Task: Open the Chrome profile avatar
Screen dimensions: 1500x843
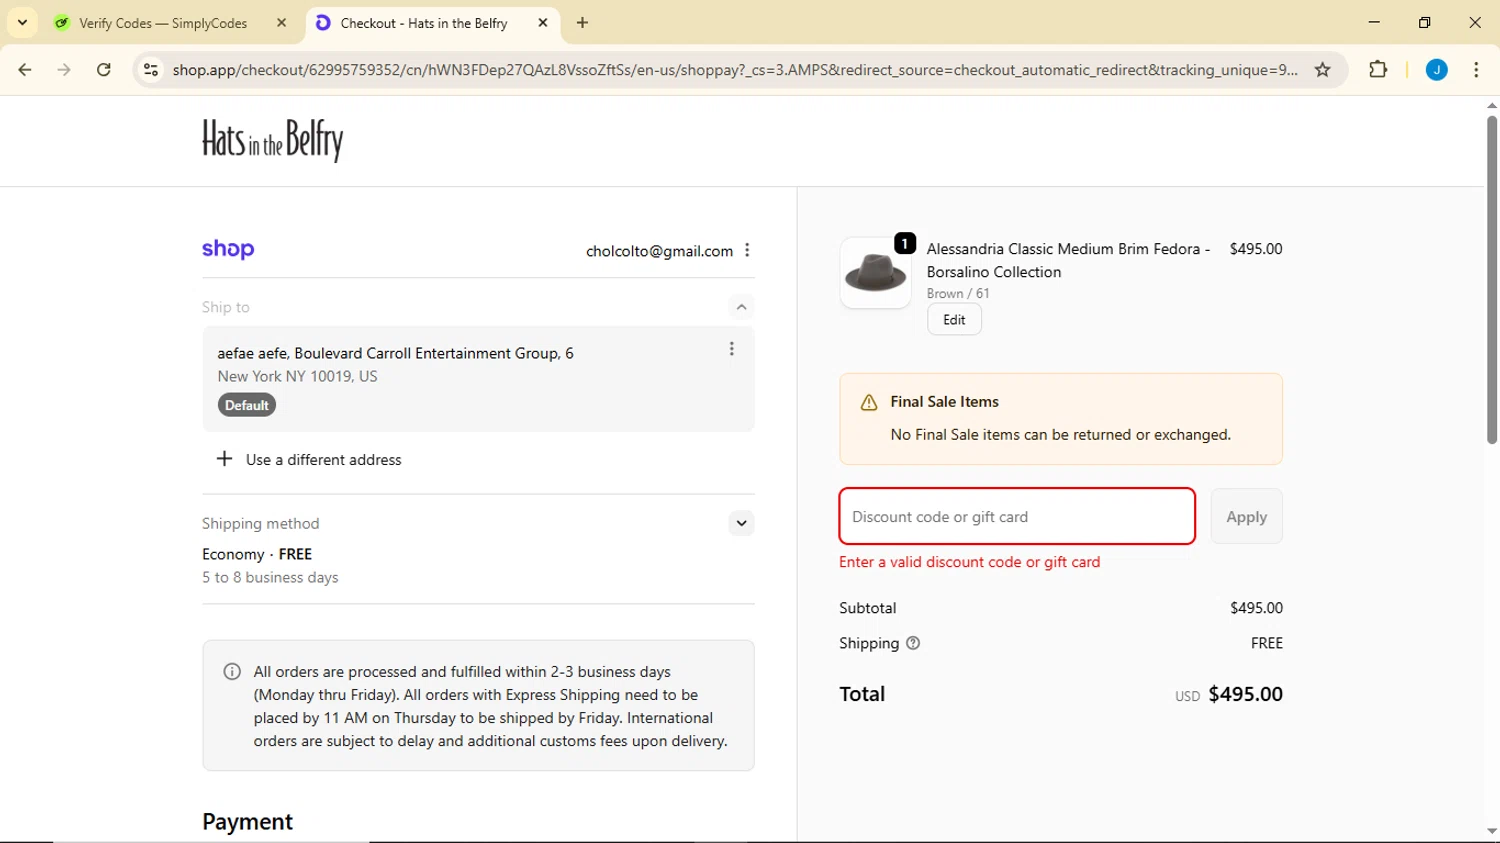Action: (x=1437, y=70)
